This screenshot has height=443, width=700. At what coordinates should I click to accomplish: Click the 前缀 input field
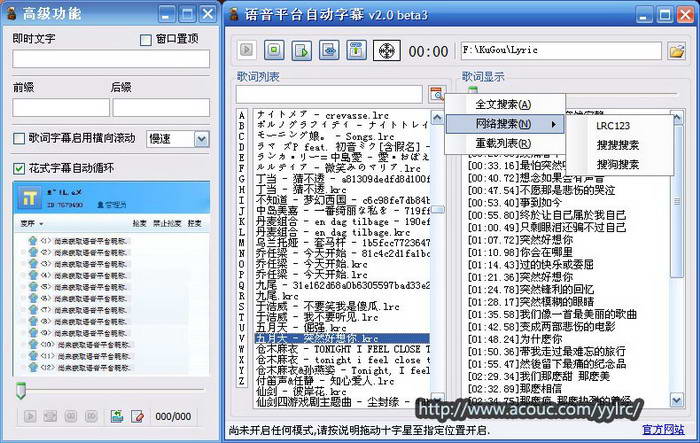pos(61,108)
